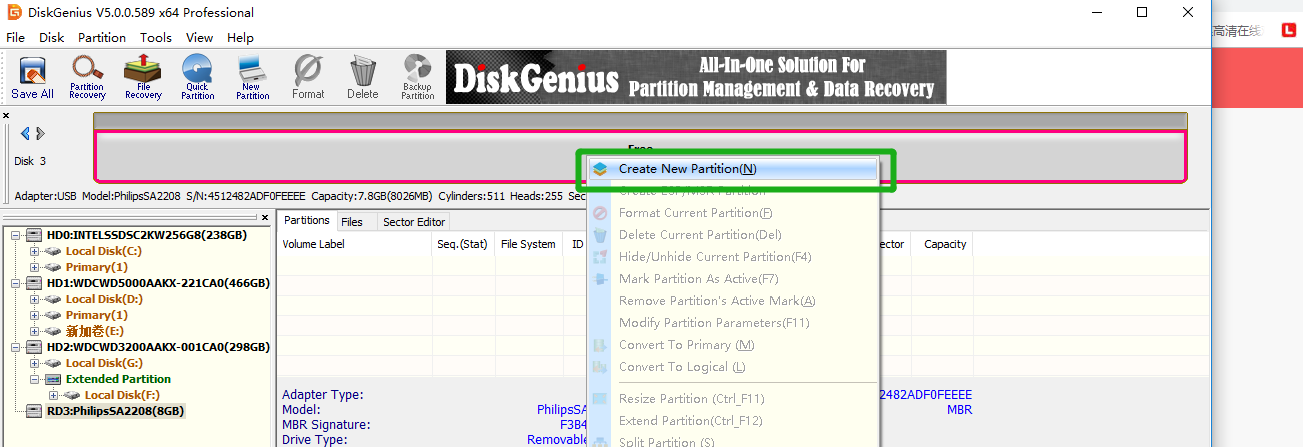Close the disk tree panel with x

click(x=264, y=217)
